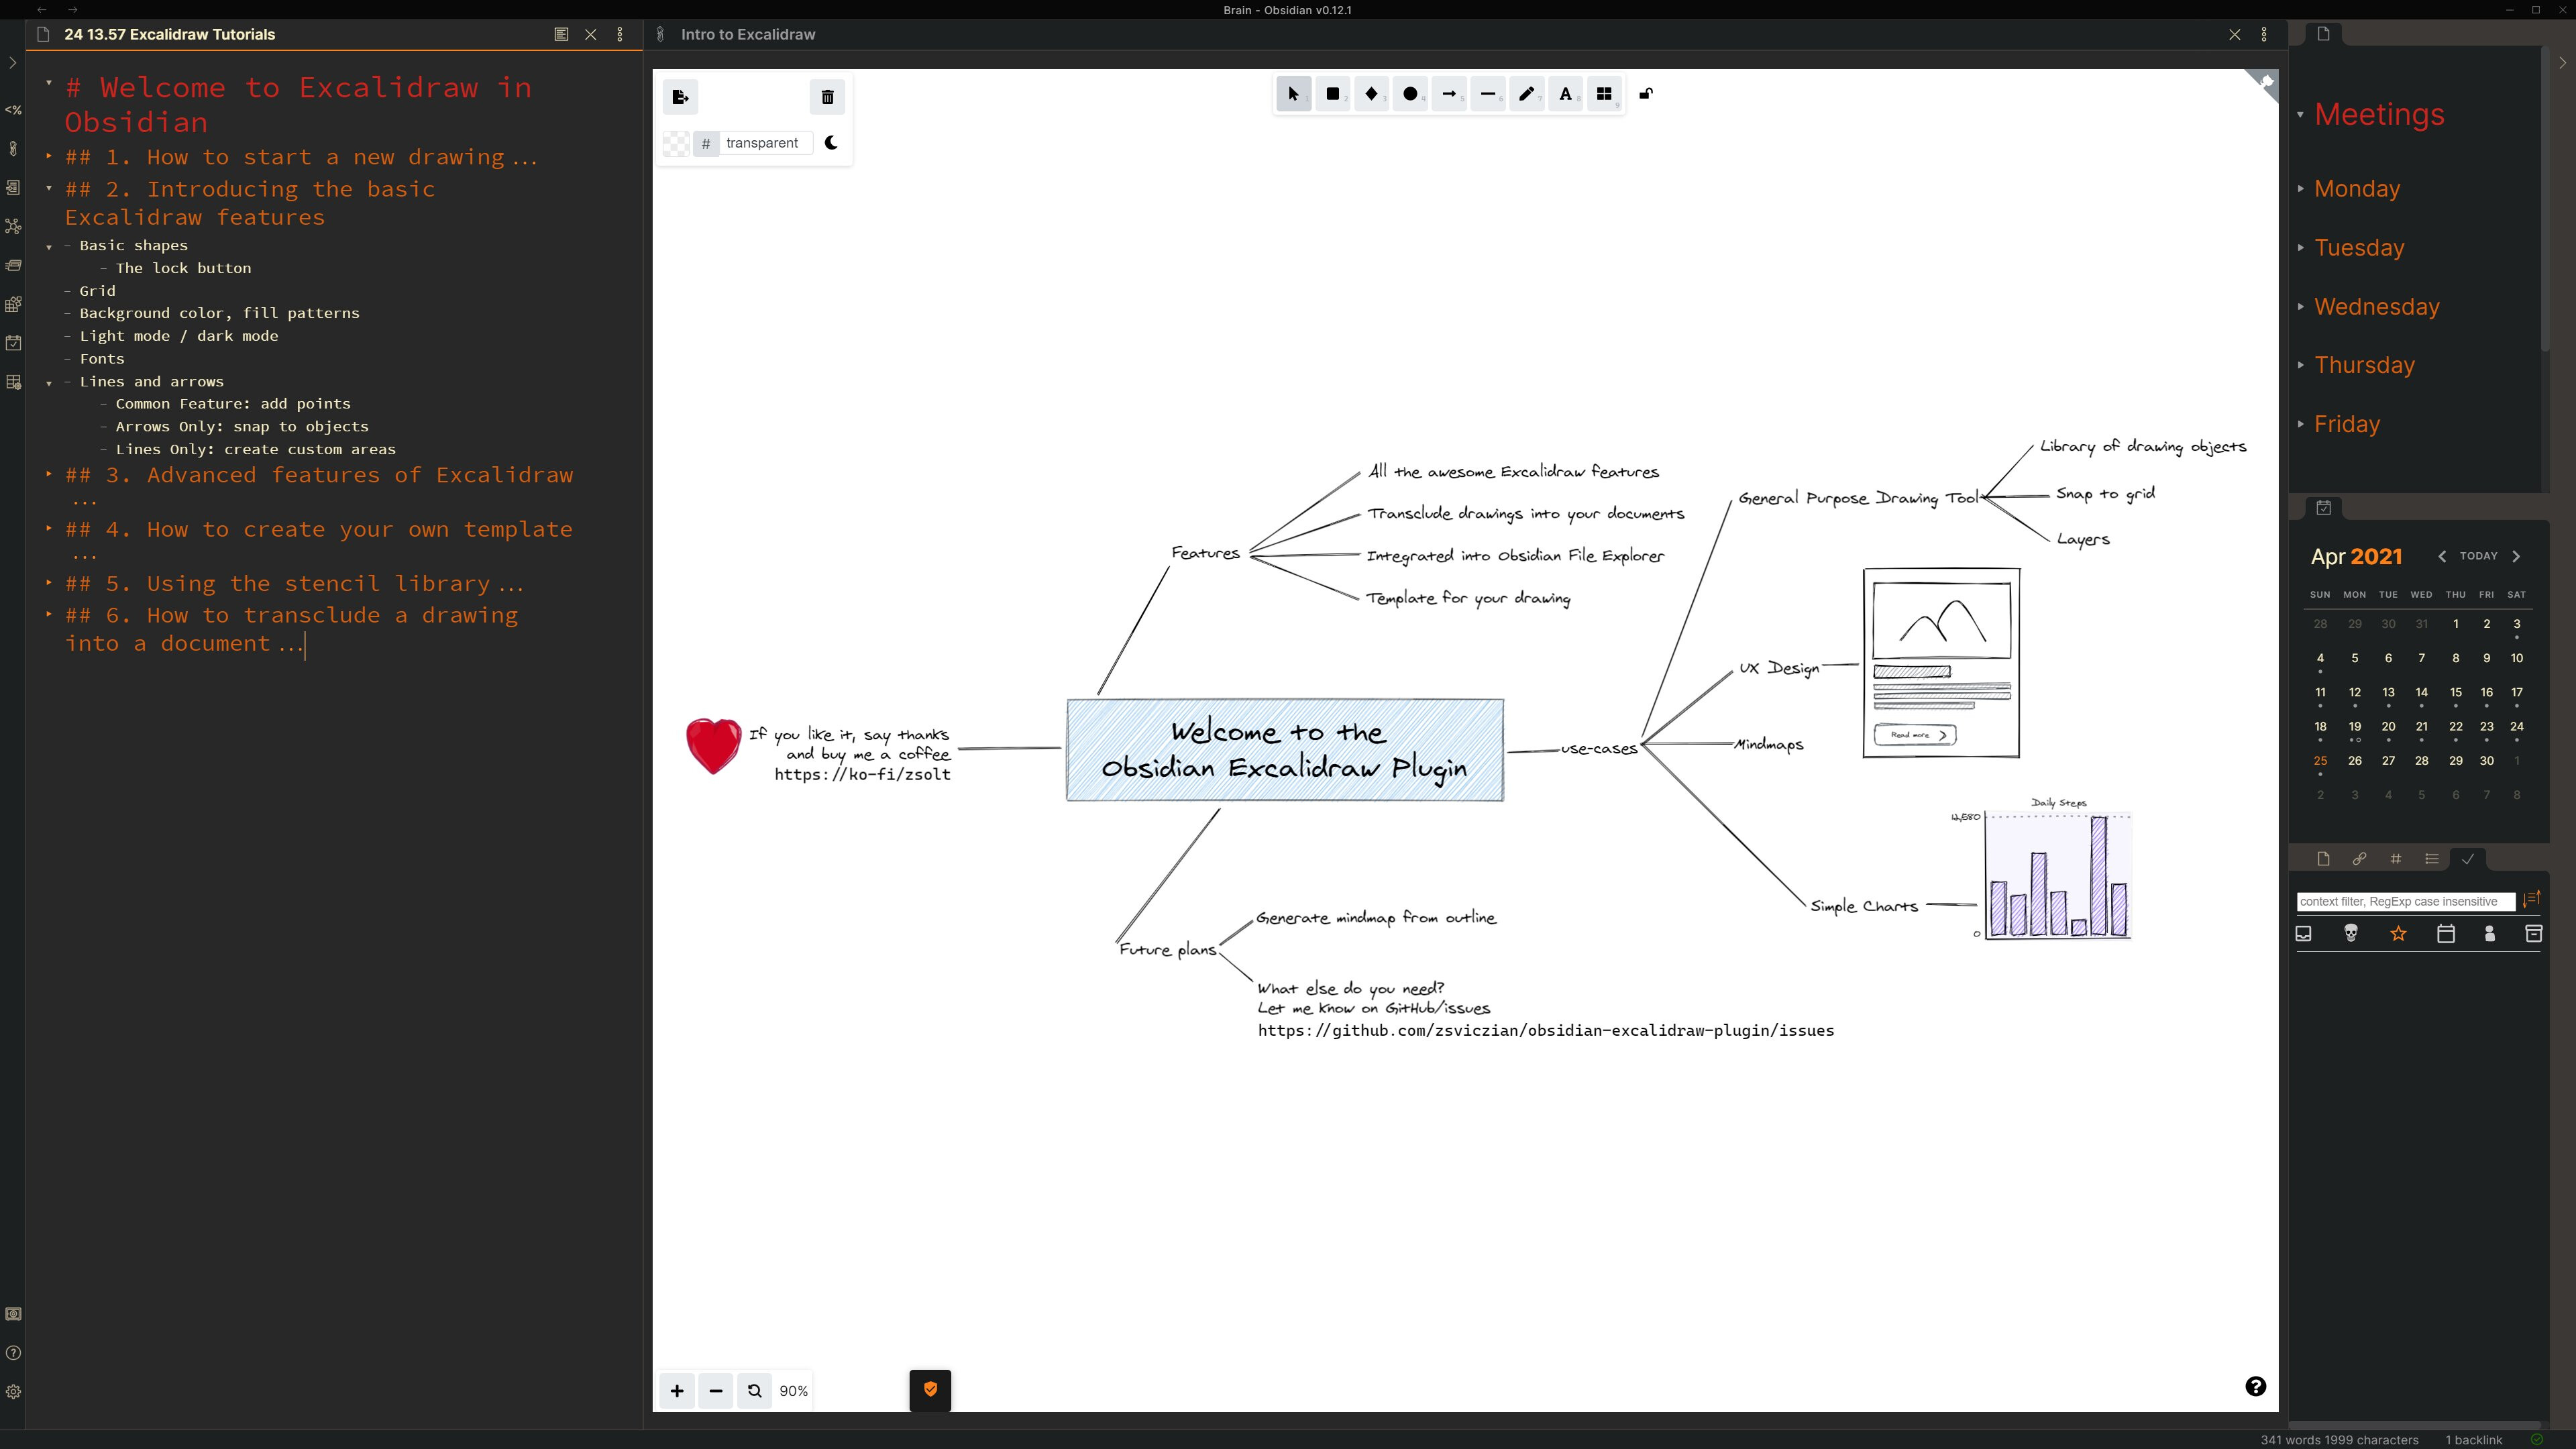Screen dimensions: 2576x1449
Task: Open canvas background color swatch
Action: (x=677, y=143)
